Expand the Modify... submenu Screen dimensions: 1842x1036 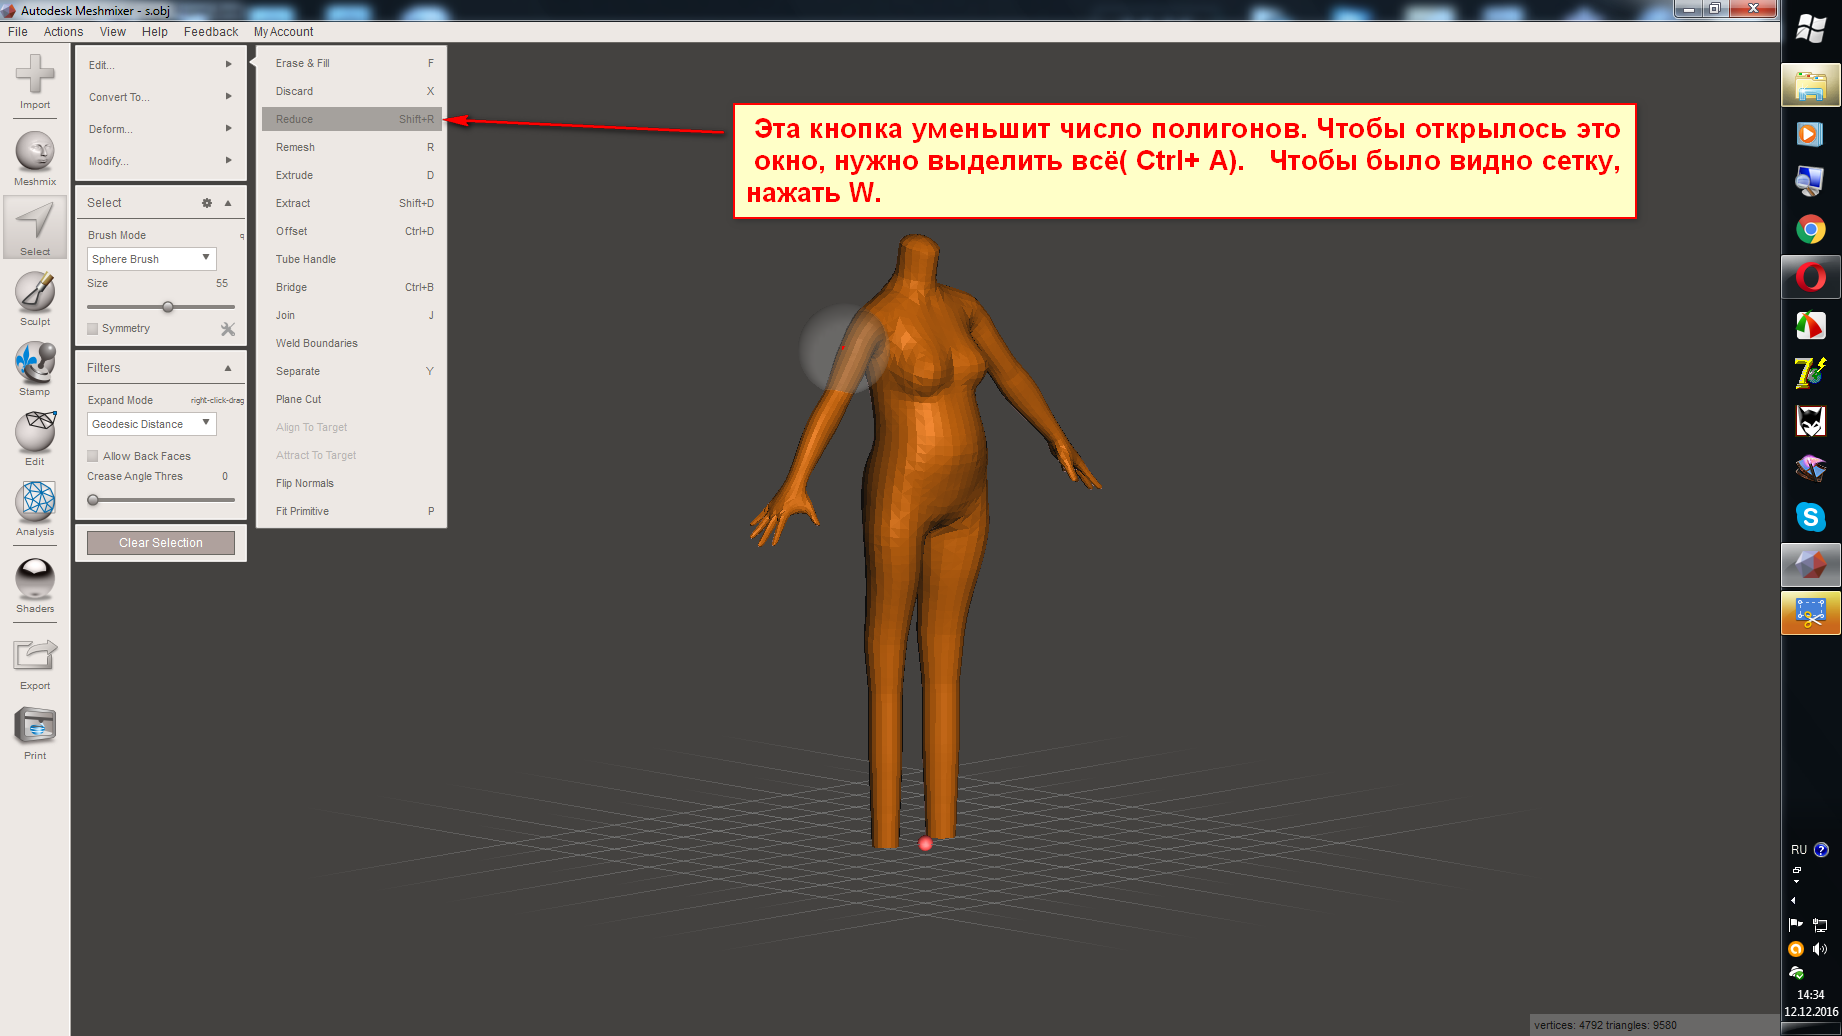point(160,161)
